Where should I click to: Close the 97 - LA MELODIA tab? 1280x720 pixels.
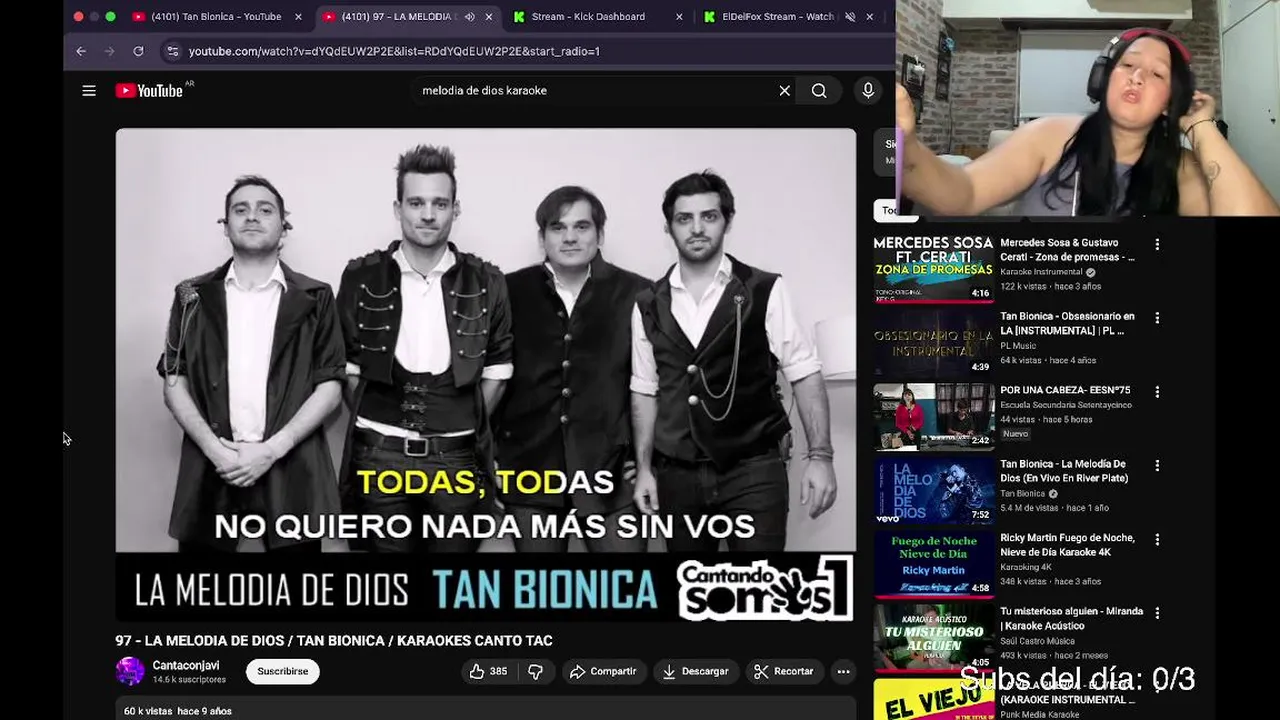(x=489, y=17)
